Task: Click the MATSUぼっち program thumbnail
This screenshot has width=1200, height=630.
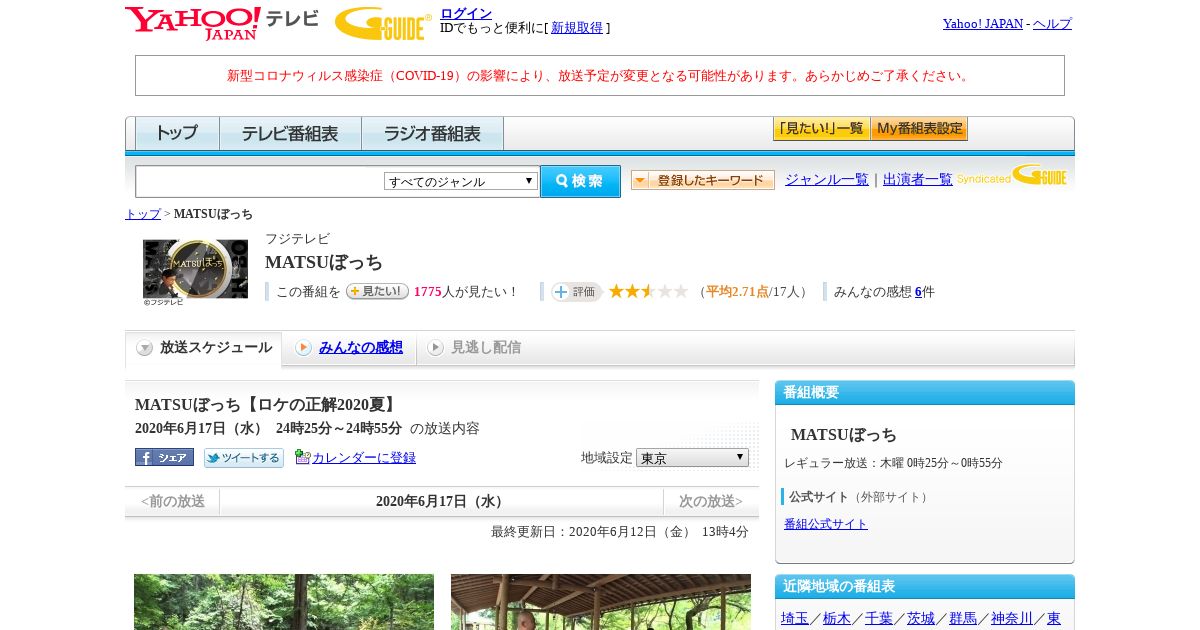Action: [x=195, y=269]
